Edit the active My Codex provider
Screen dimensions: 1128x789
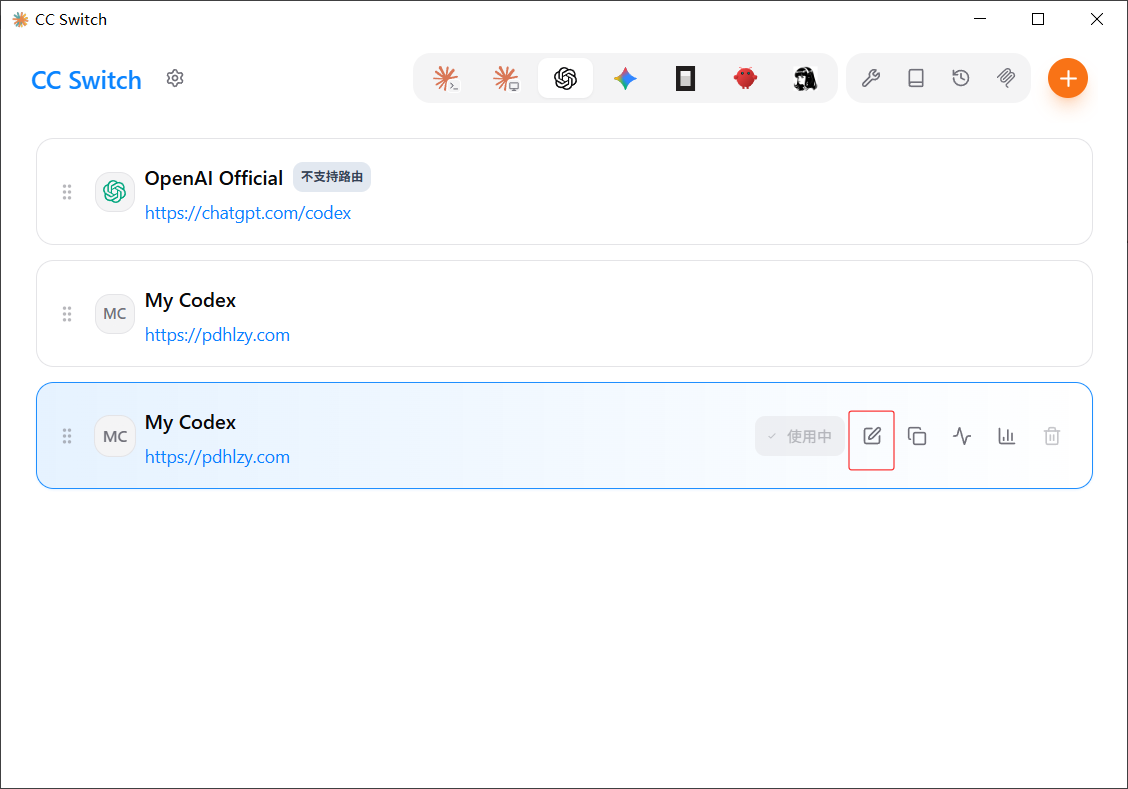coord(872,436)
